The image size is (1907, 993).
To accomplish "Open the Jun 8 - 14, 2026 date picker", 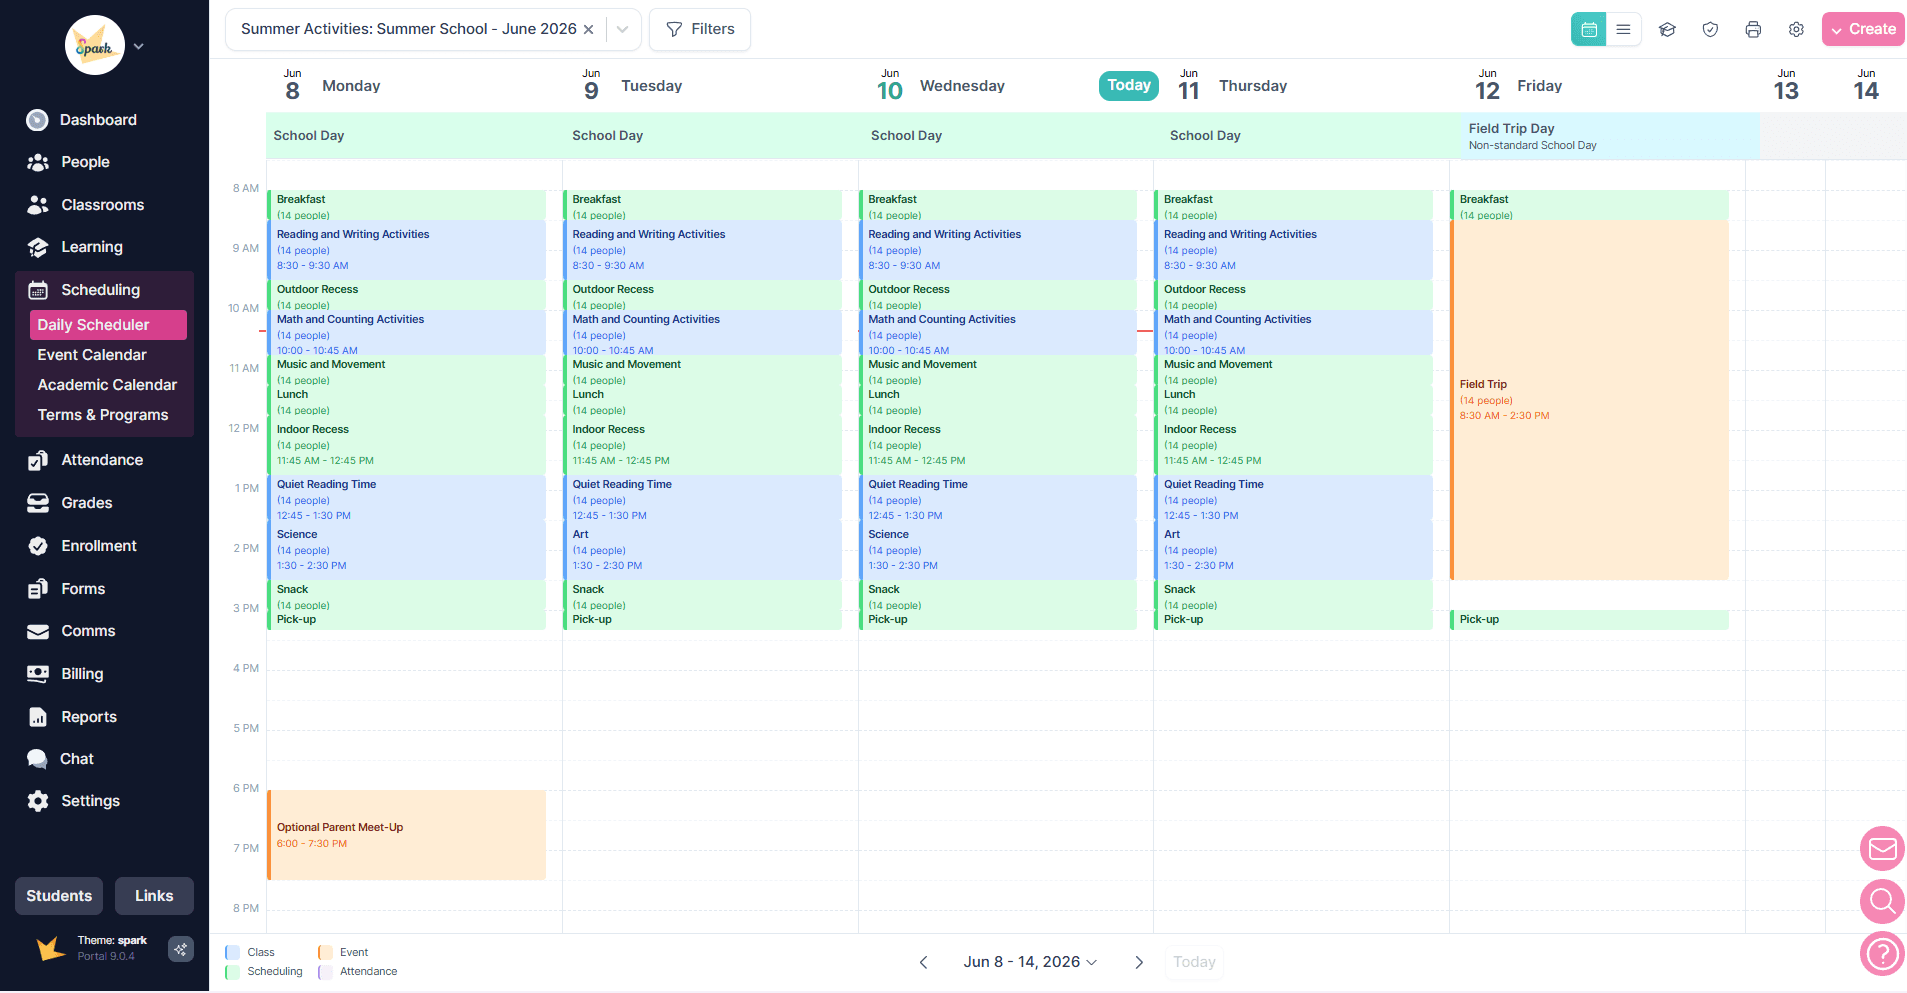I will (1030, 962).
